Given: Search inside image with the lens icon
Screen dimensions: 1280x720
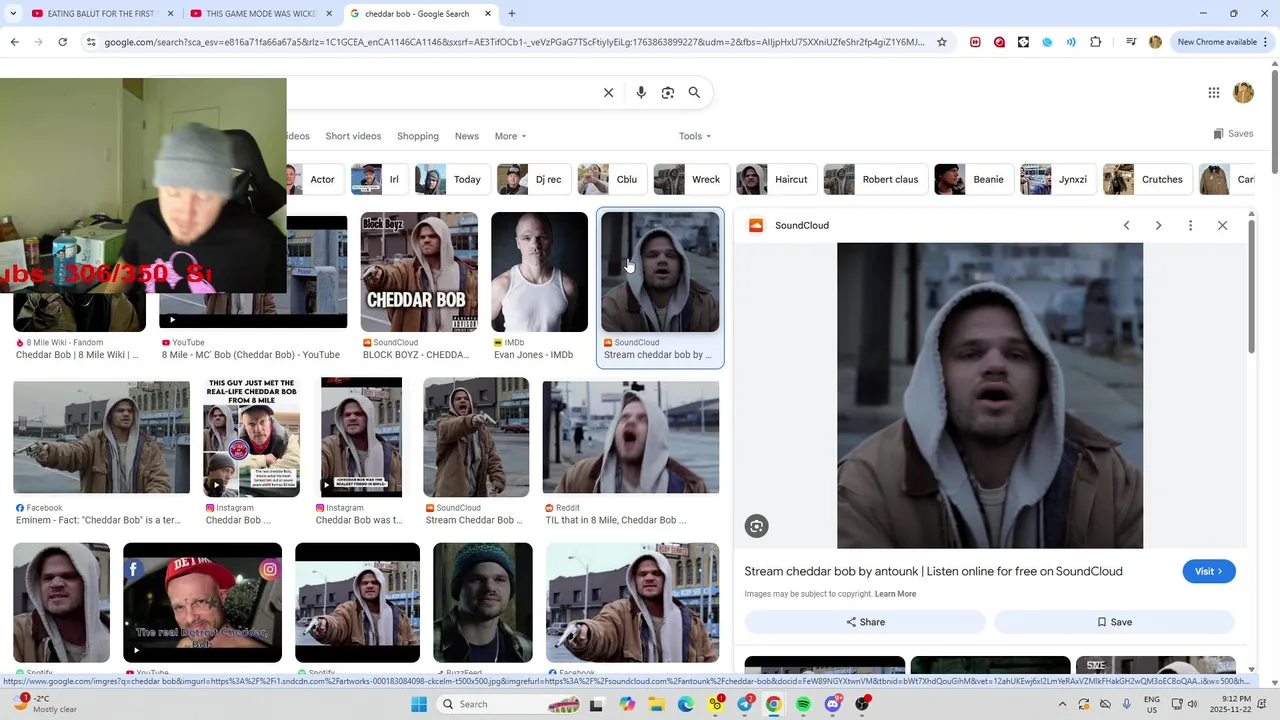Looking at the screenshot, I should pyautogui.click(x=757, y=526).
